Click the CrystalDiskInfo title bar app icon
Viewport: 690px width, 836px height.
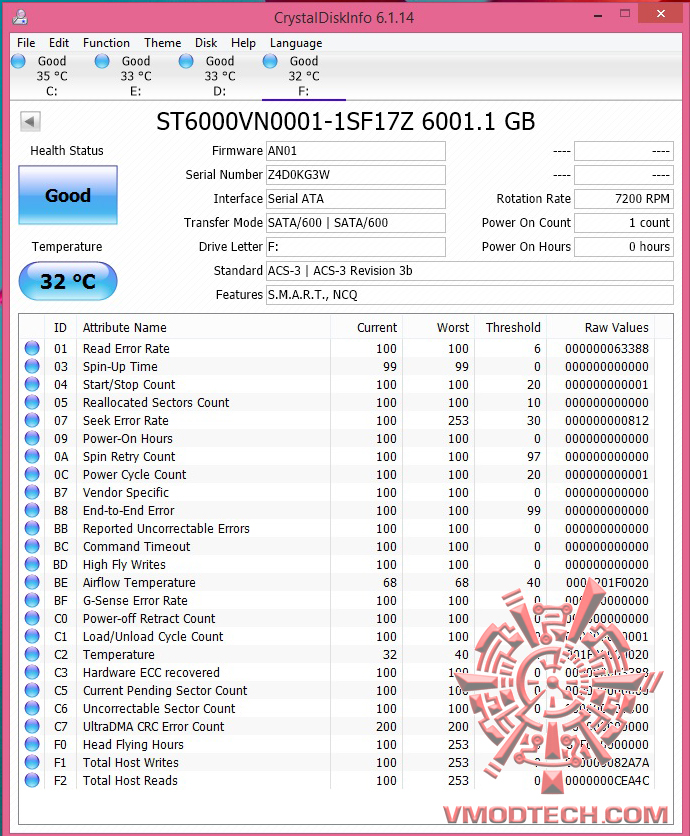(20, 17)
